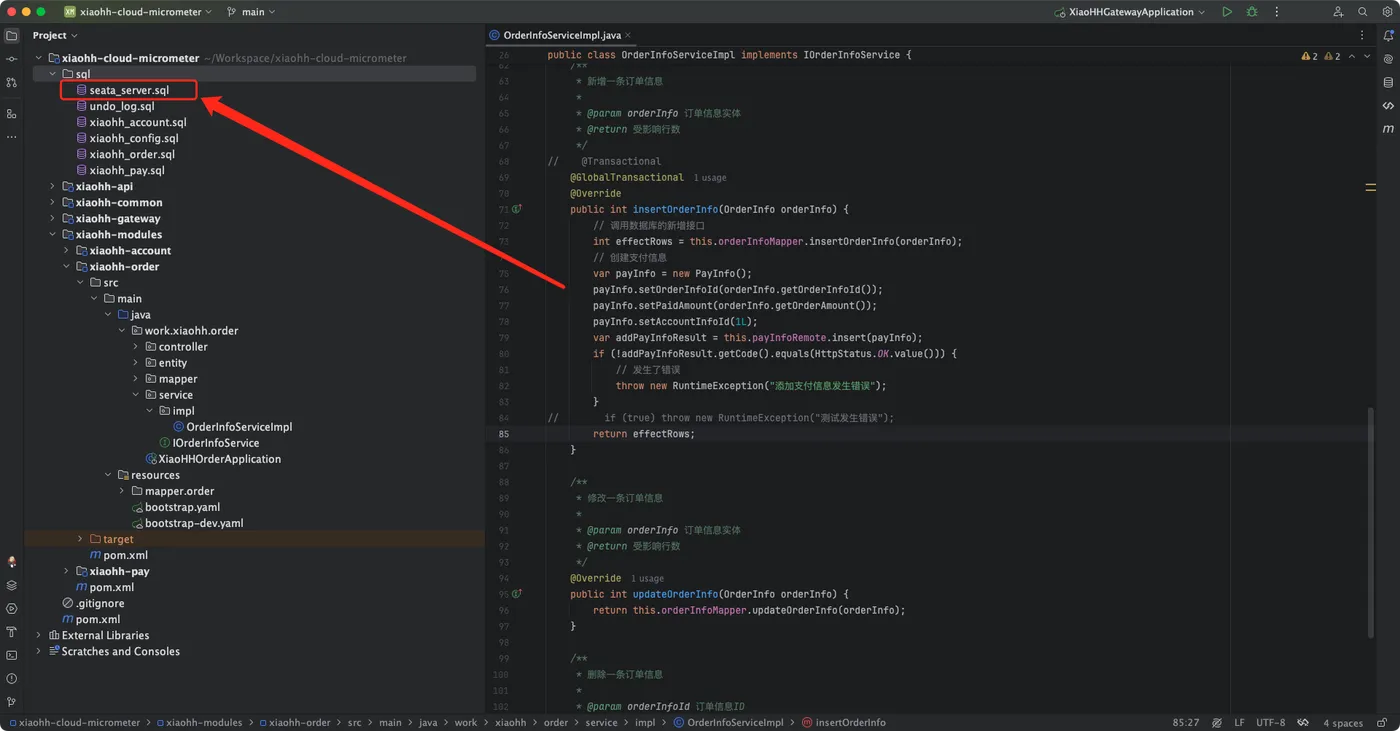Expand the xiaohh-api module
The width and height of the screenshot is (1400, 731).
pos(53,186)
